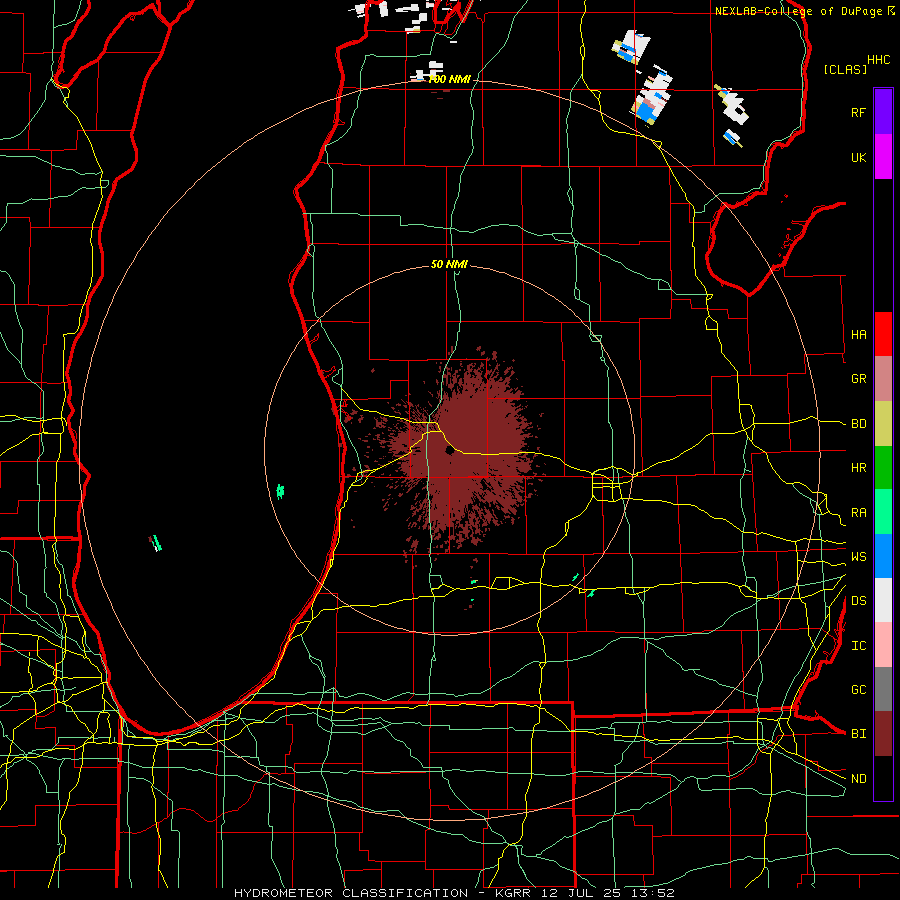
Task: Click the HR legend label
Action: pyautogui.click(x=858, y=467)
